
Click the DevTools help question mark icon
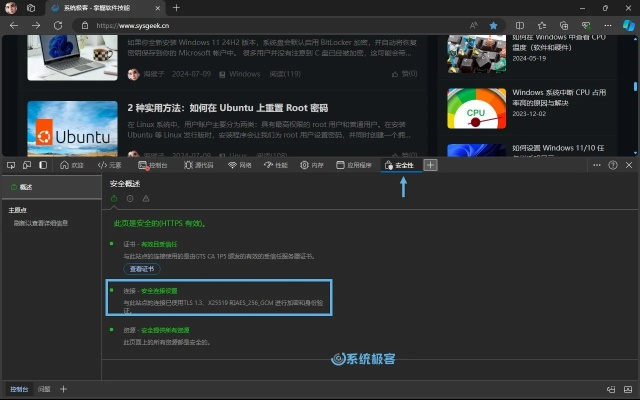[x=612, y=165]
